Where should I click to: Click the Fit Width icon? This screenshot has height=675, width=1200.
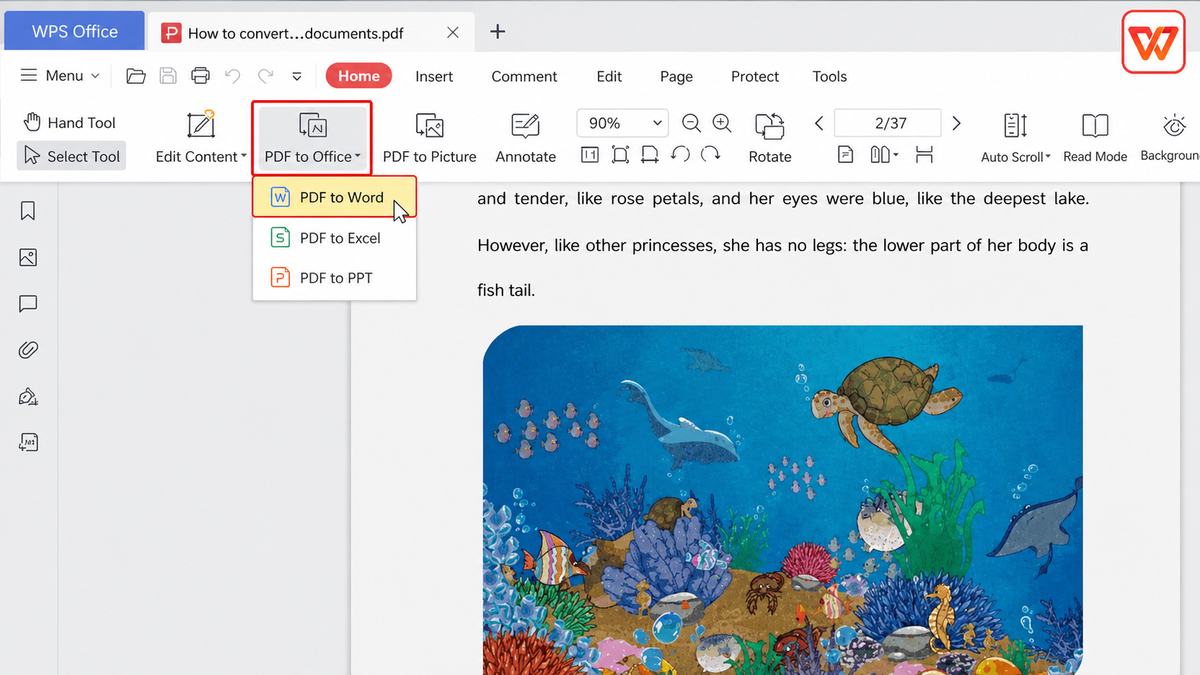[650, 155]
